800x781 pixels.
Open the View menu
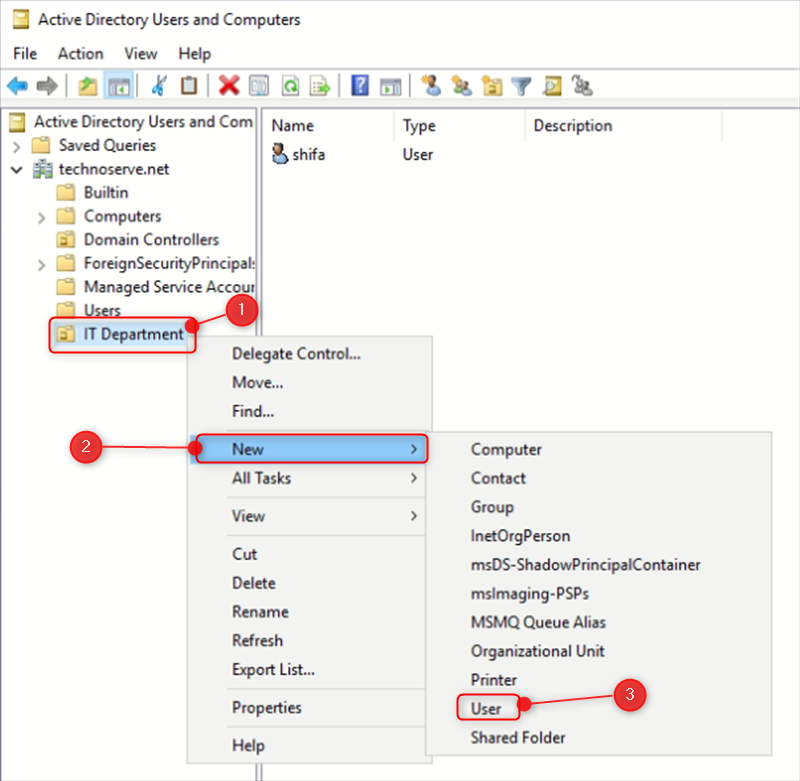click(x=140, y=53)
